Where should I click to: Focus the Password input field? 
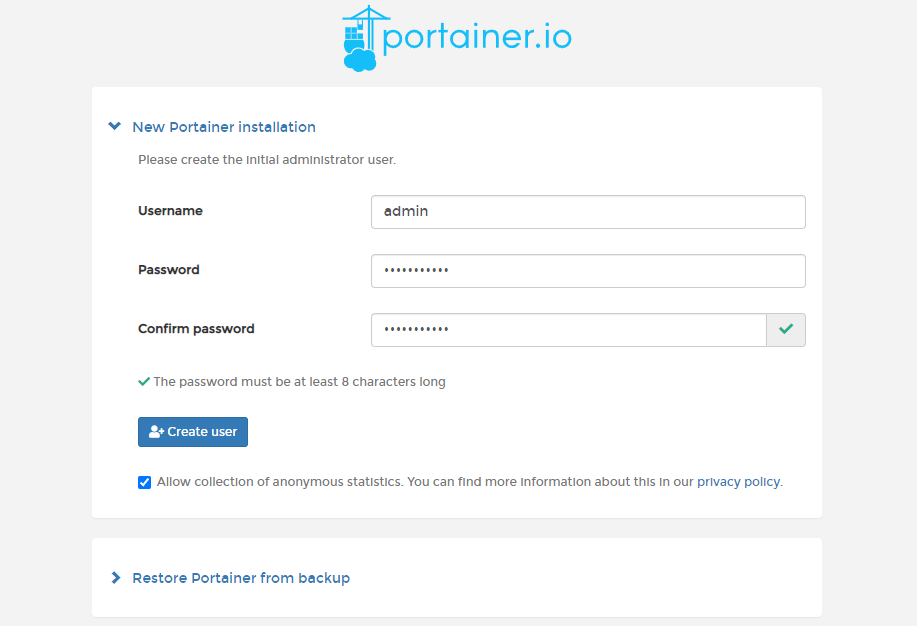588,271
